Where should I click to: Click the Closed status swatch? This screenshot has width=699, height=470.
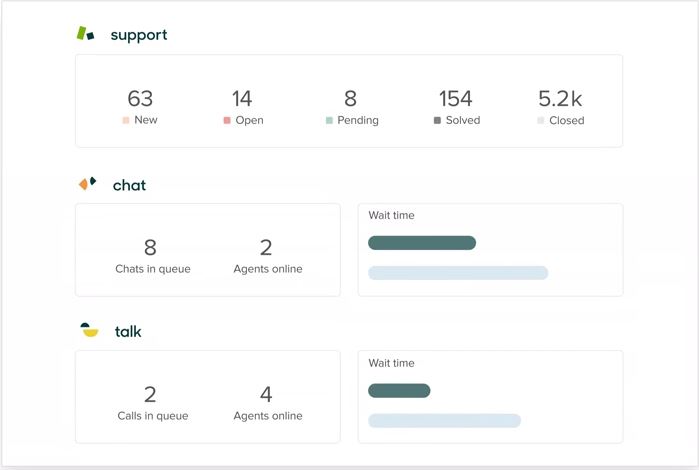pyautogui.click(x=540, y=120)
